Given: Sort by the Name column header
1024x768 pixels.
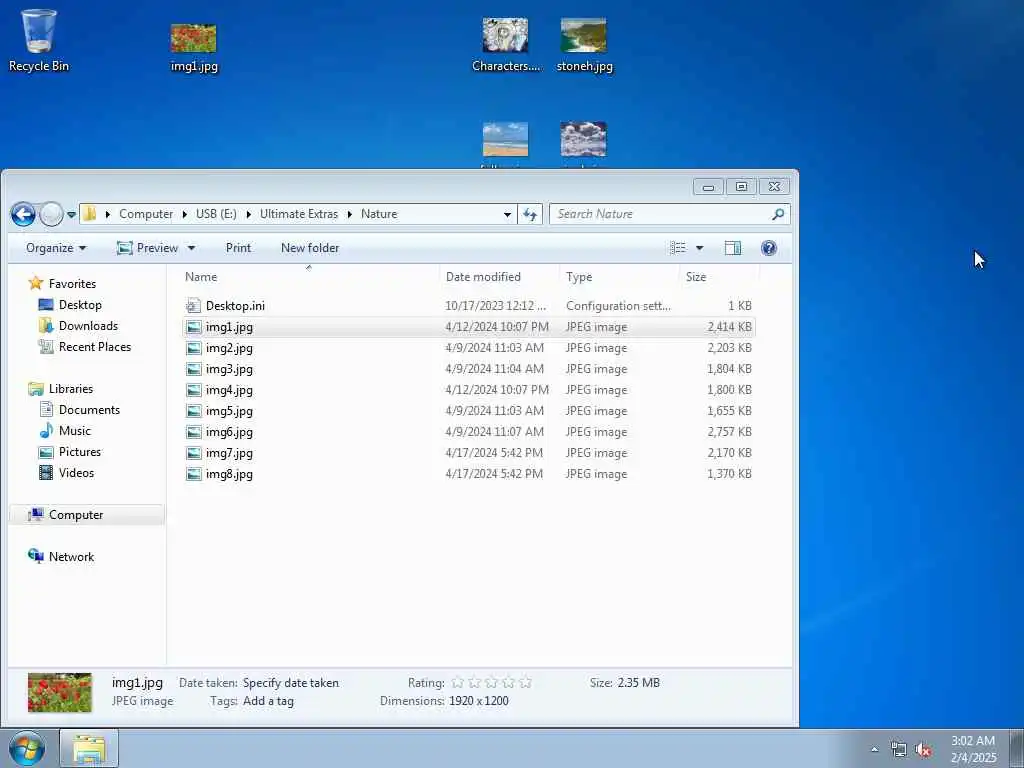Looking at the screenshot, I should 309,277.
